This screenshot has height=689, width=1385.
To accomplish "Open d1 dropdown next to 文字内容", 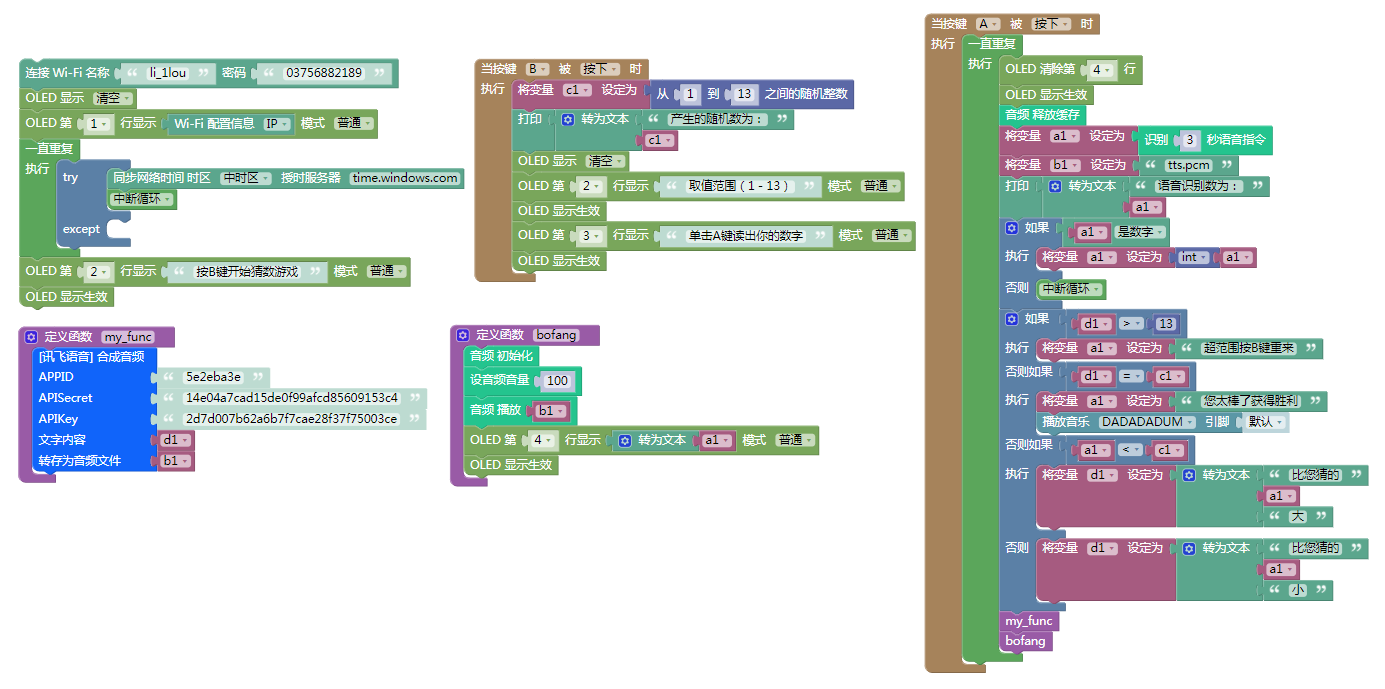I will (x=175, y=440).
